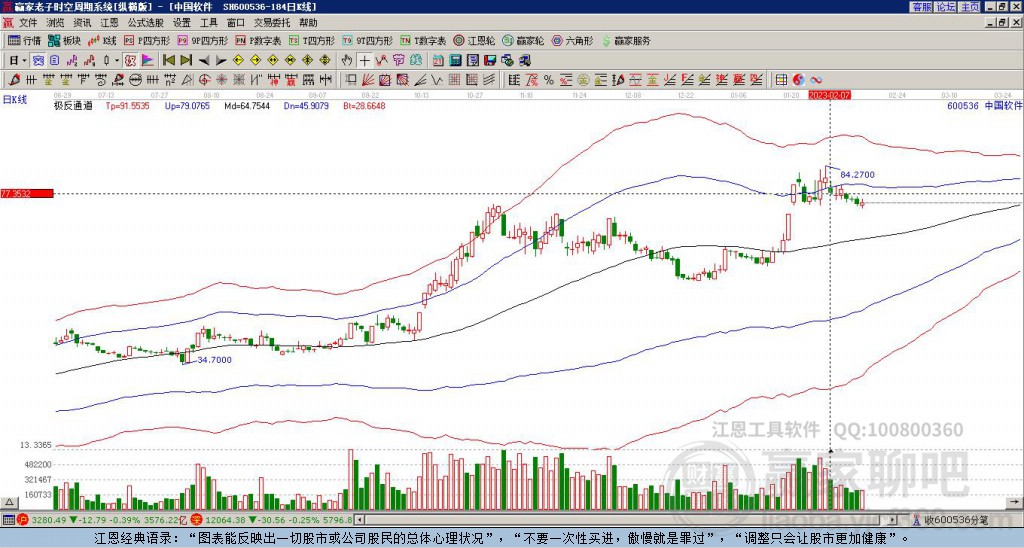This screenshot has width=1024, height=548.
Task: Click the percent symbol drawing tool
Action: (549, 79)
